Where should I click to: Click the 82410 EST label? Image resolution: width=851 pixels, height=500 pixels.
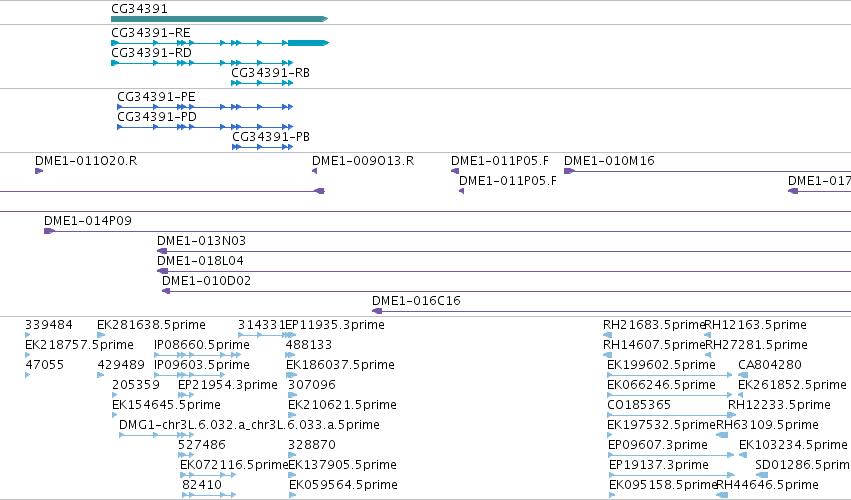[x=202, y=485]
